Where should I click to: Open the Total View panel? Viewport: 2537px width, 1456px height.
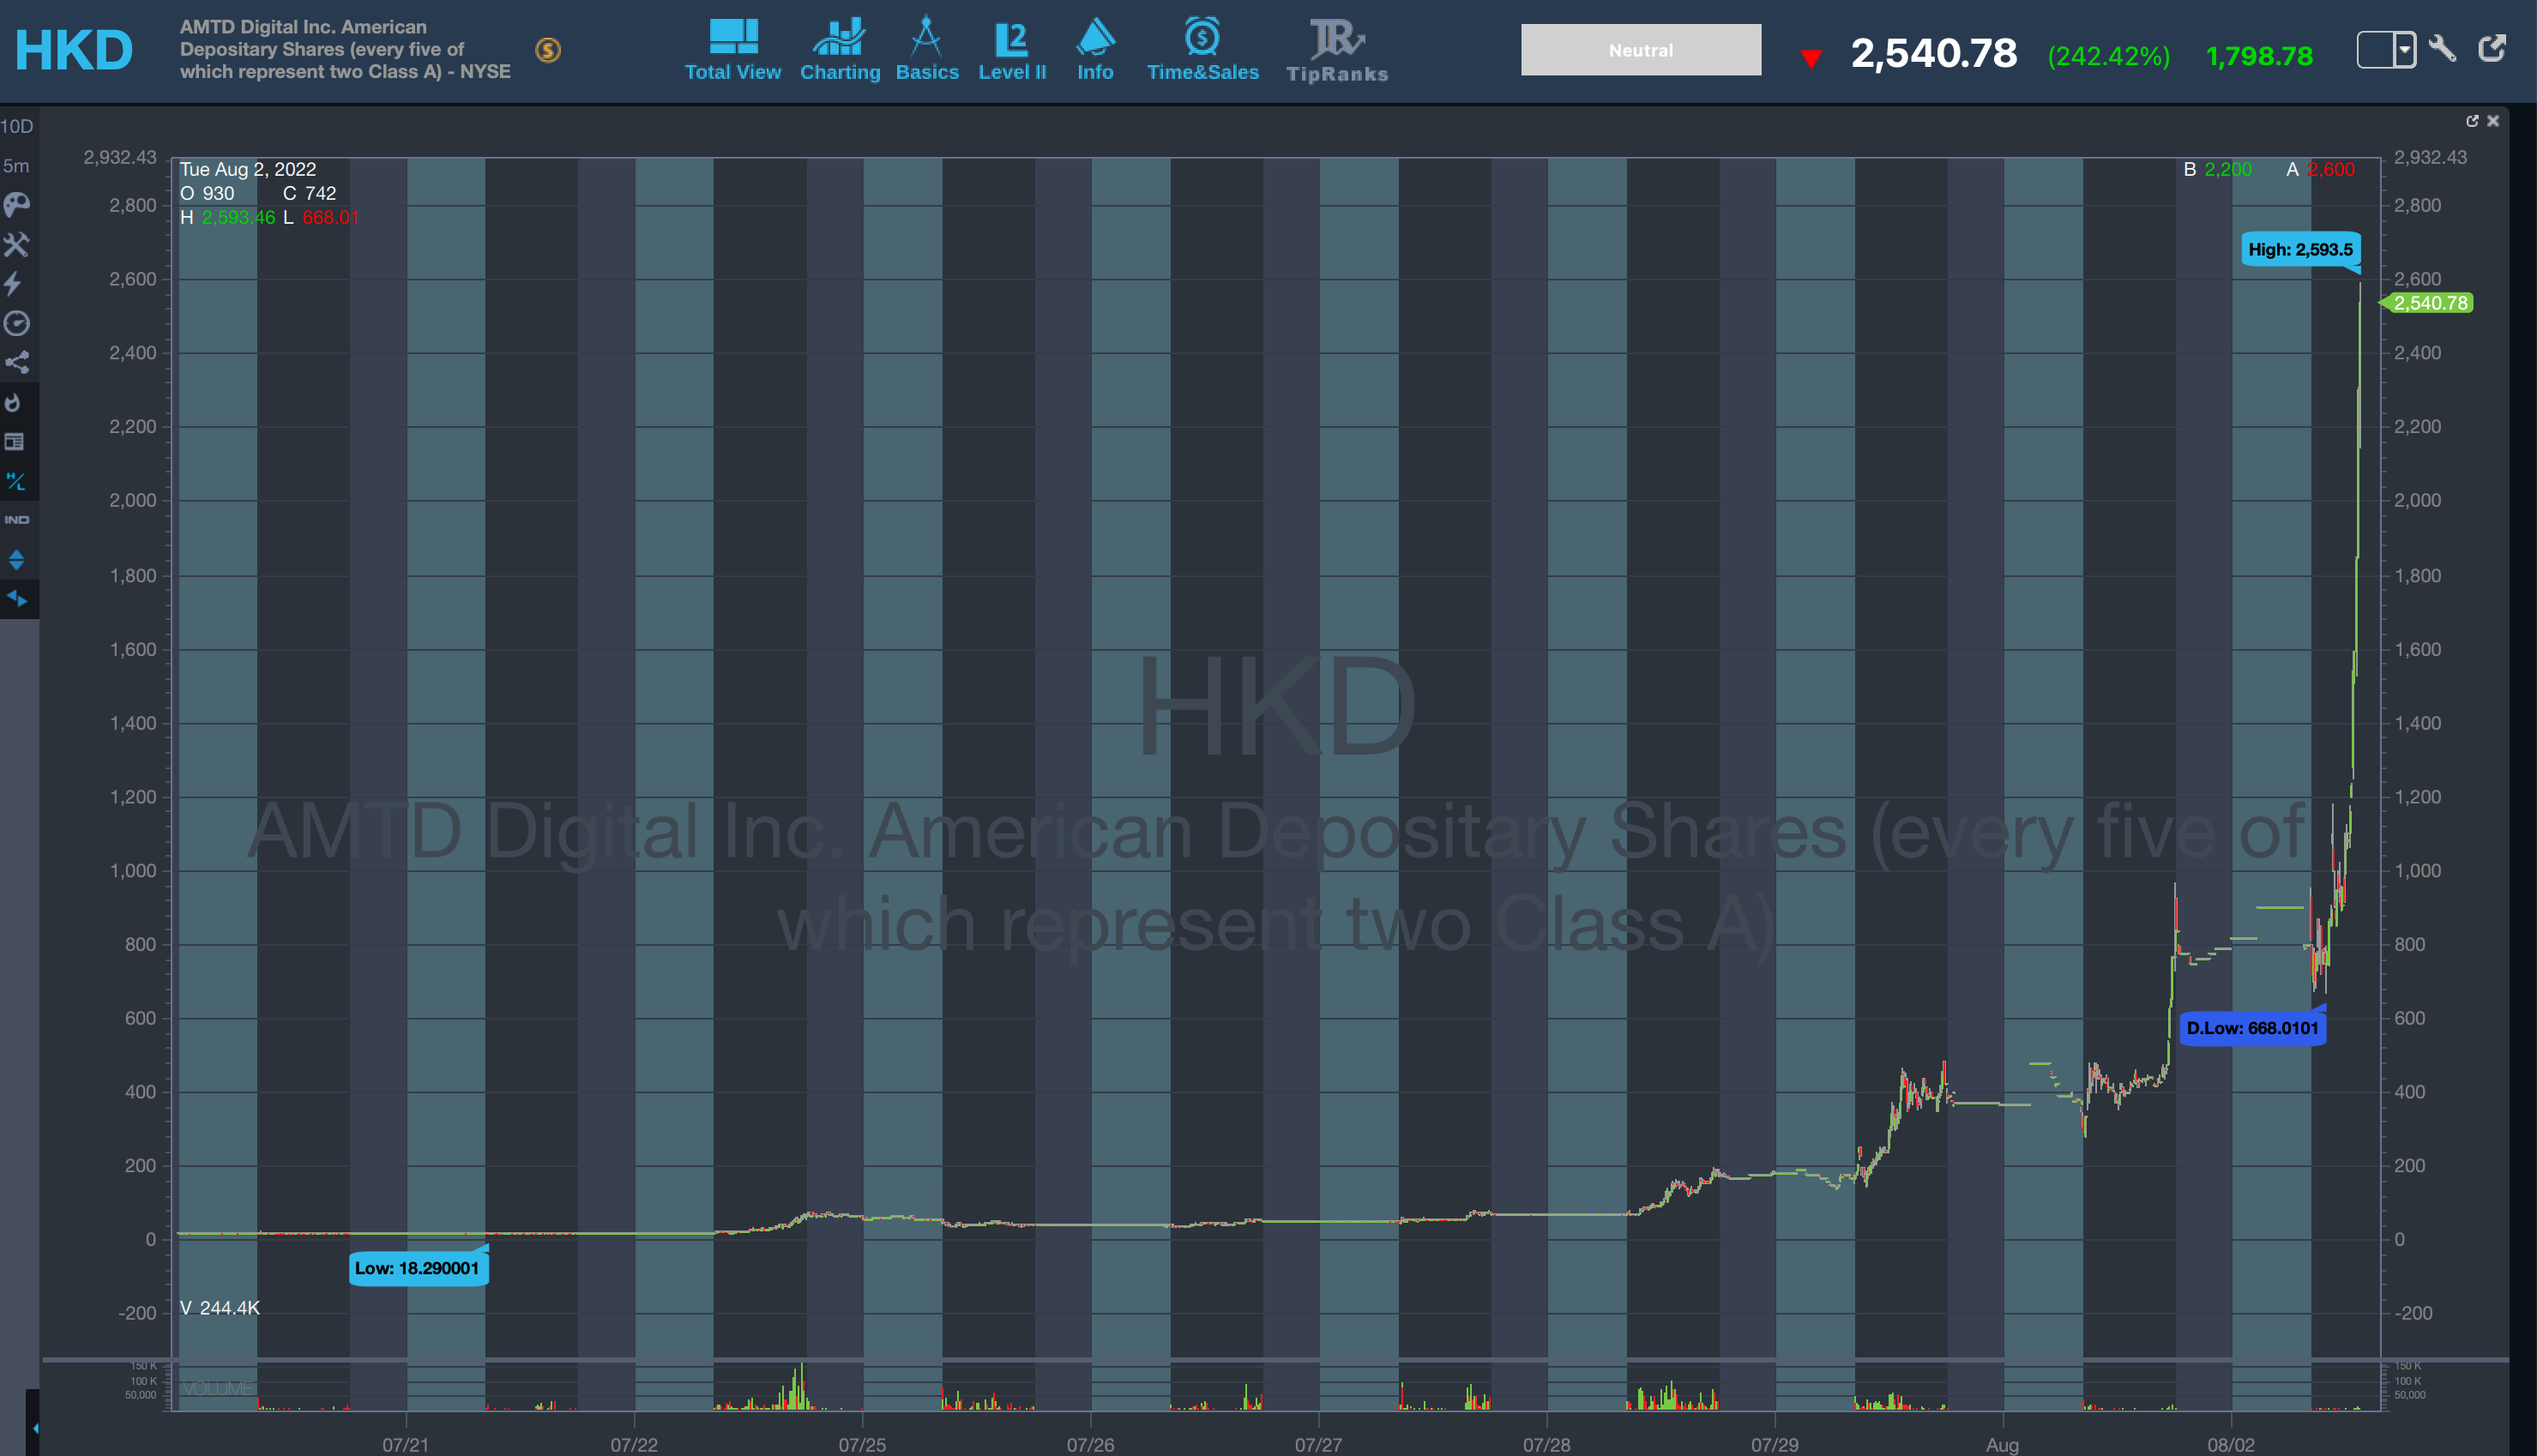[732, 50]
